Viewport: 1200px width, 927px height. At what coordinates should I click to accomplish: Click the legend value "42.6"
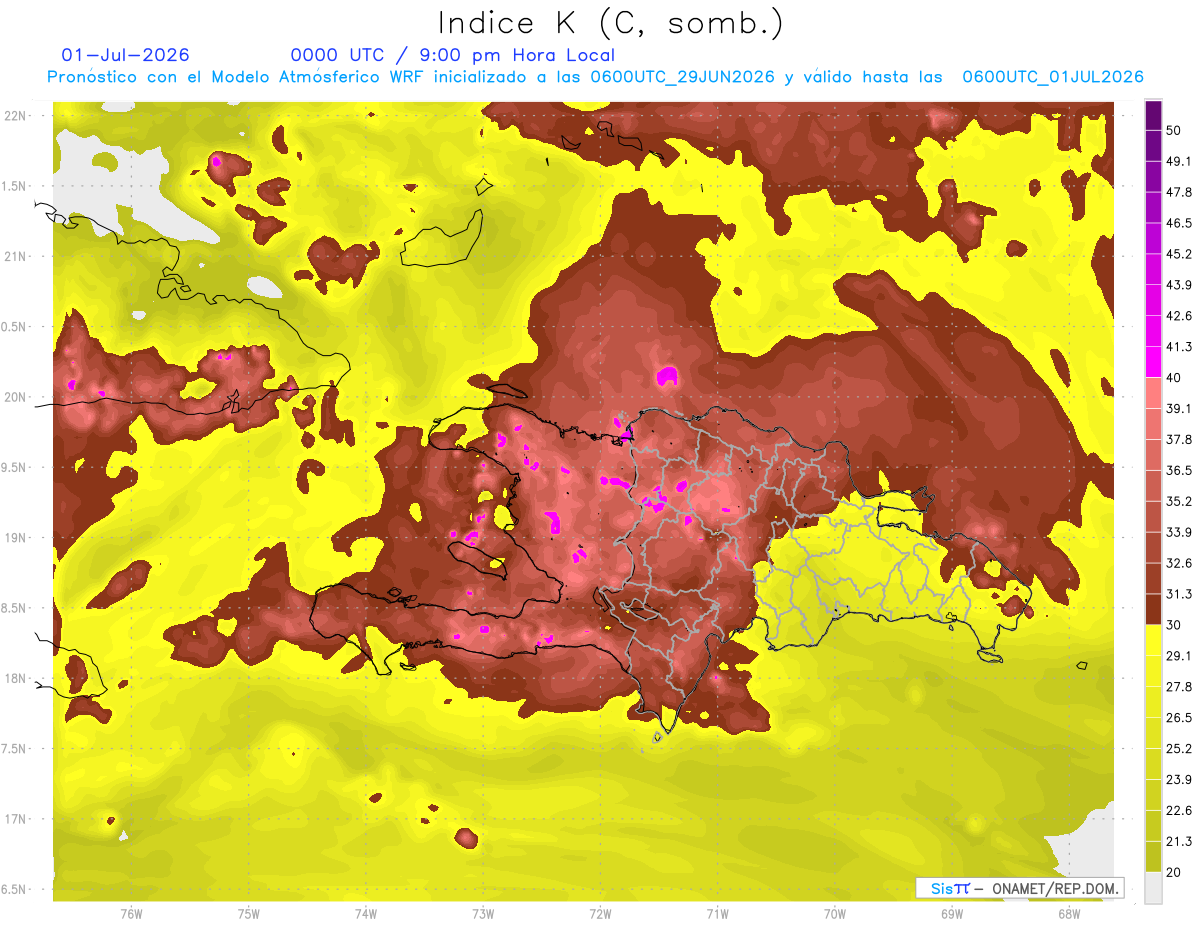click(x=1179, y=316)
